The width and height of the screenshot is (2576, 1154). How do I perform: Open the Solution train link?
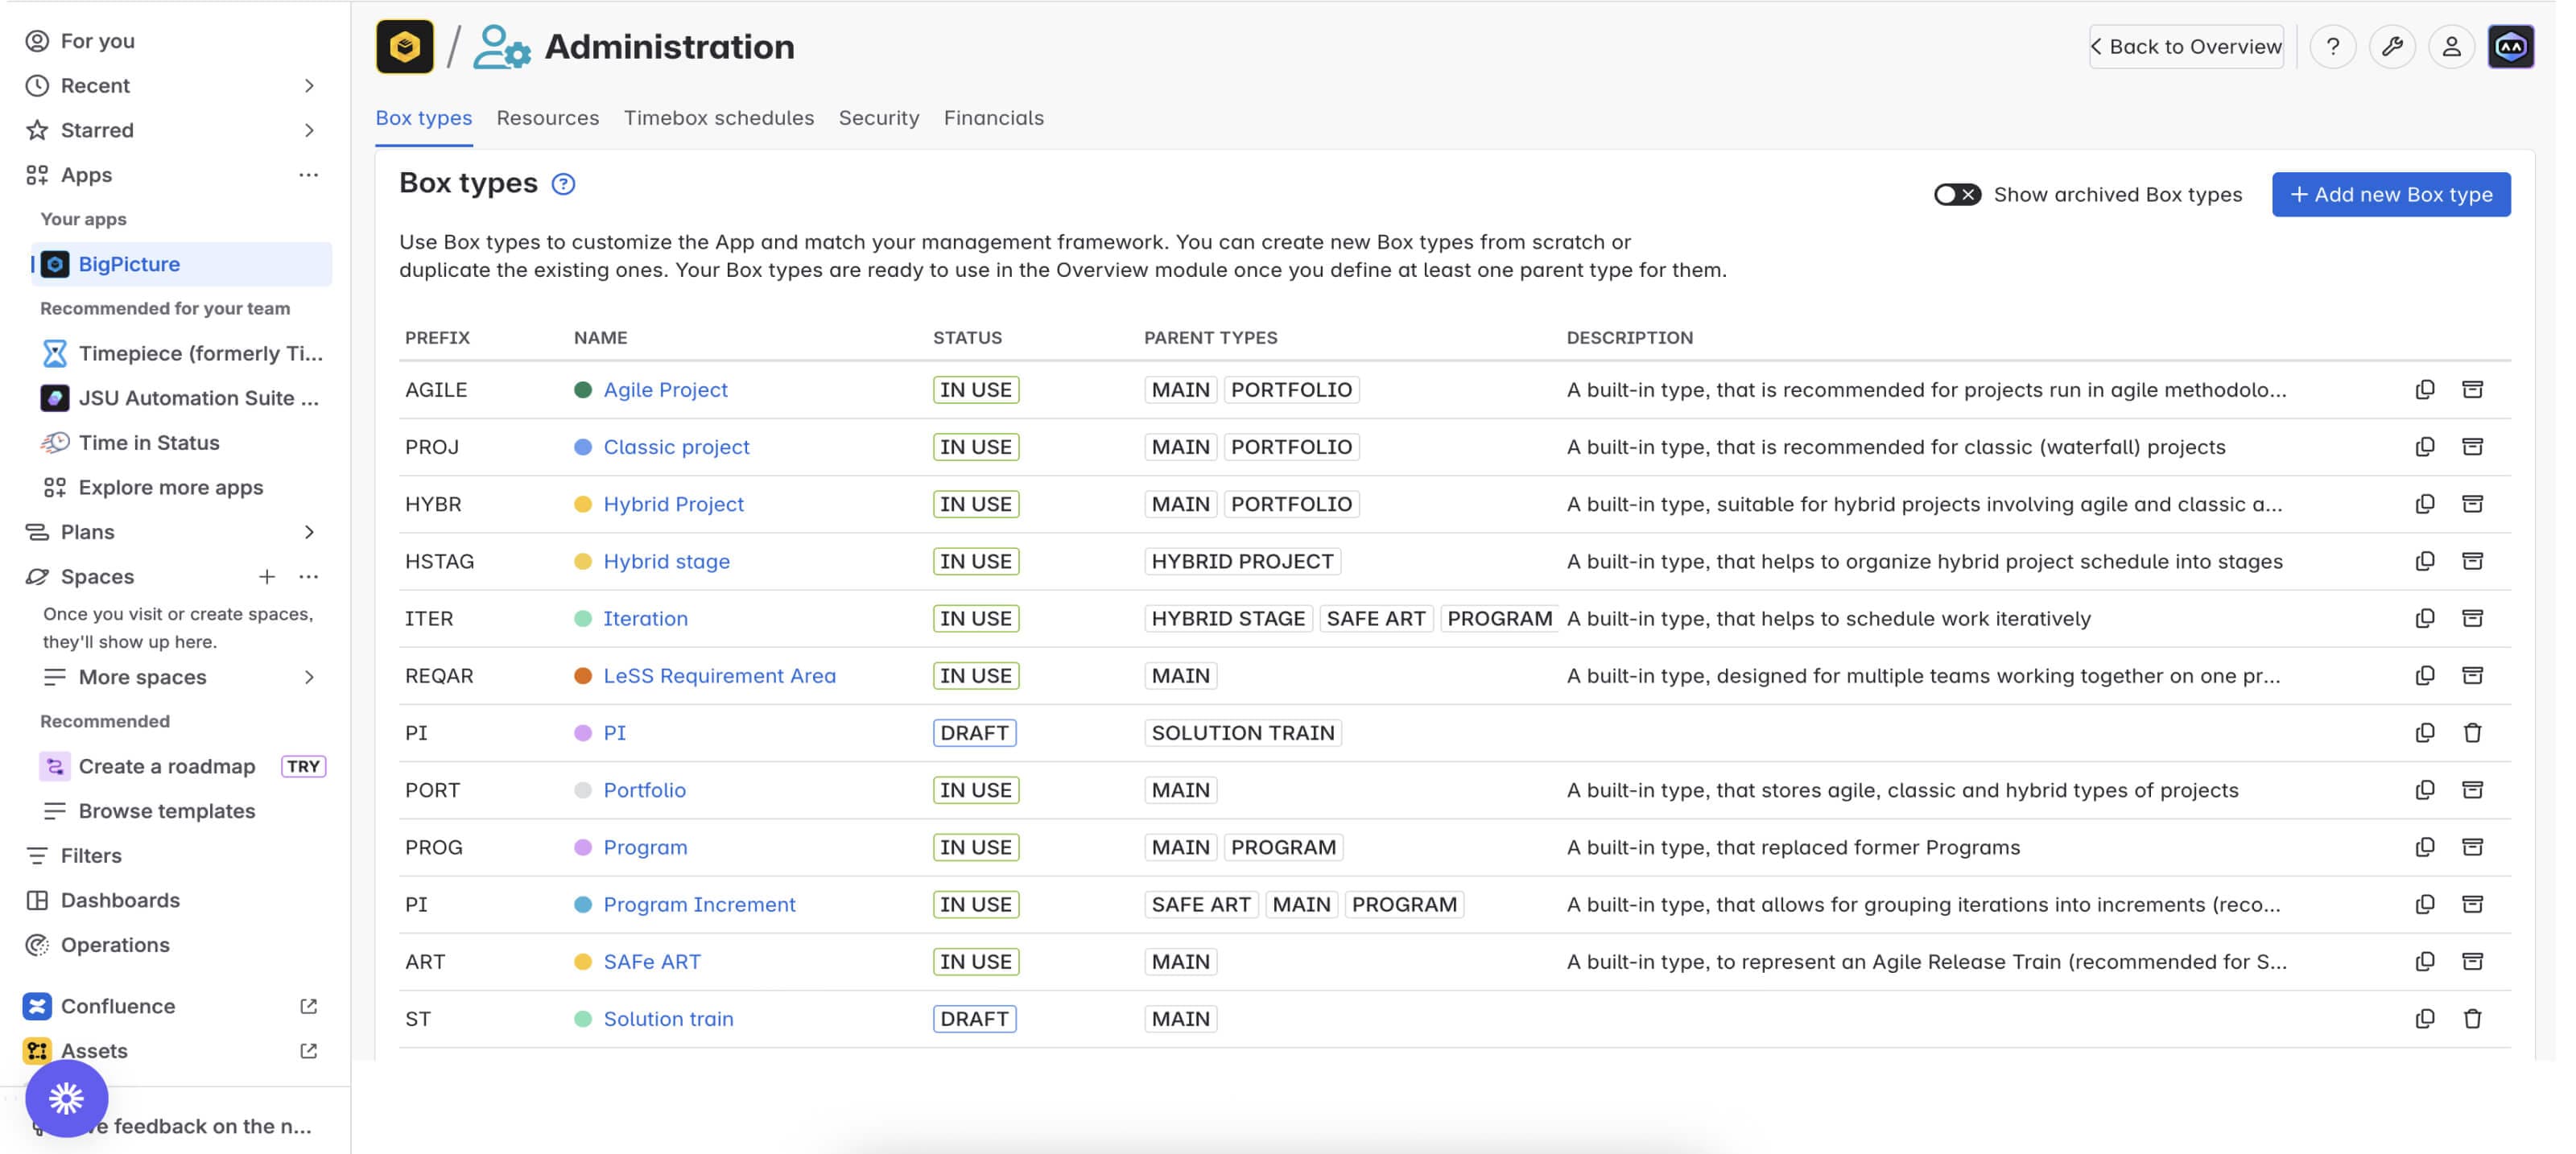pos(668,1019)
